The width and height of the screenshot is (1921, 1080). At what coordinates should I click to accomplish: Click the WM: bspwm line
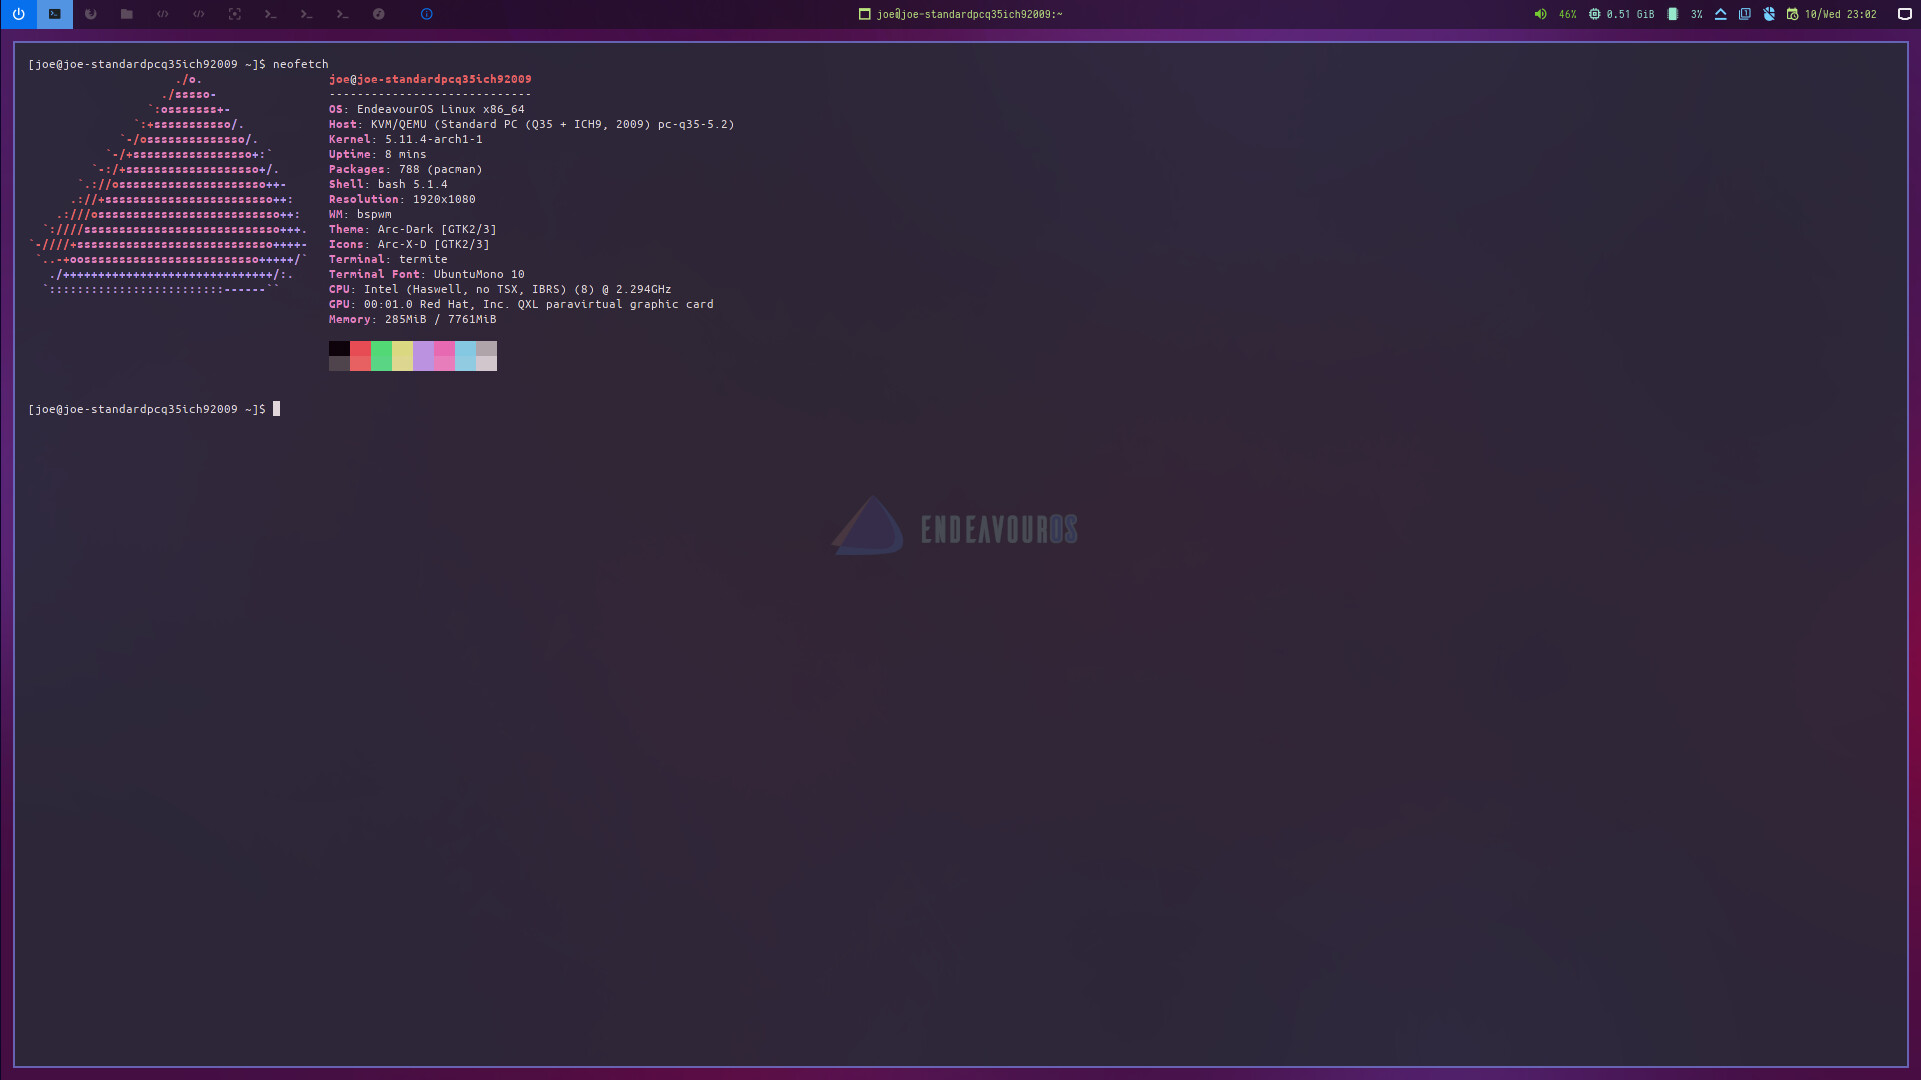coord(360,214)
